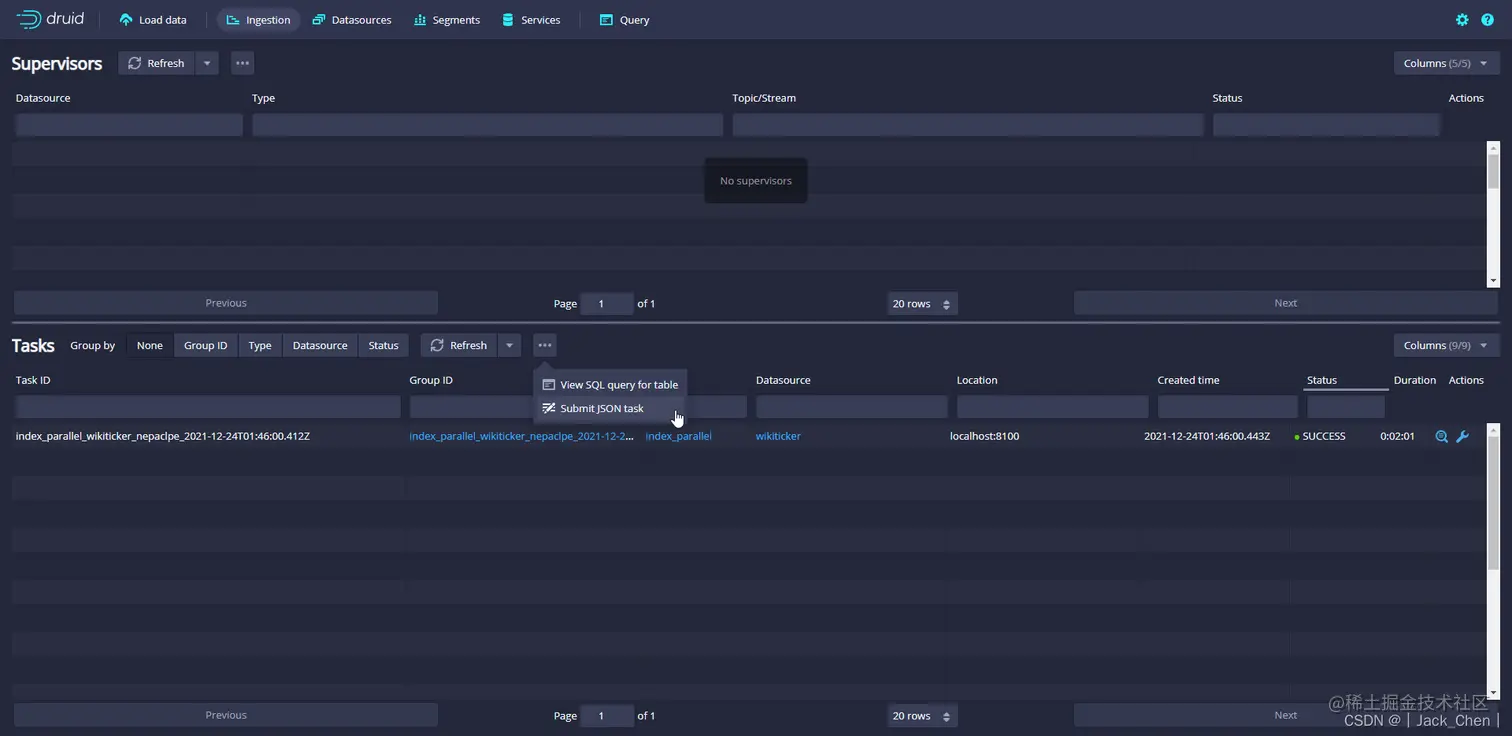Image resolution: width=1512 pixels, height=736 pixels.
Task: Click Tasks Previous page button
Action: (x=226, y=715)
